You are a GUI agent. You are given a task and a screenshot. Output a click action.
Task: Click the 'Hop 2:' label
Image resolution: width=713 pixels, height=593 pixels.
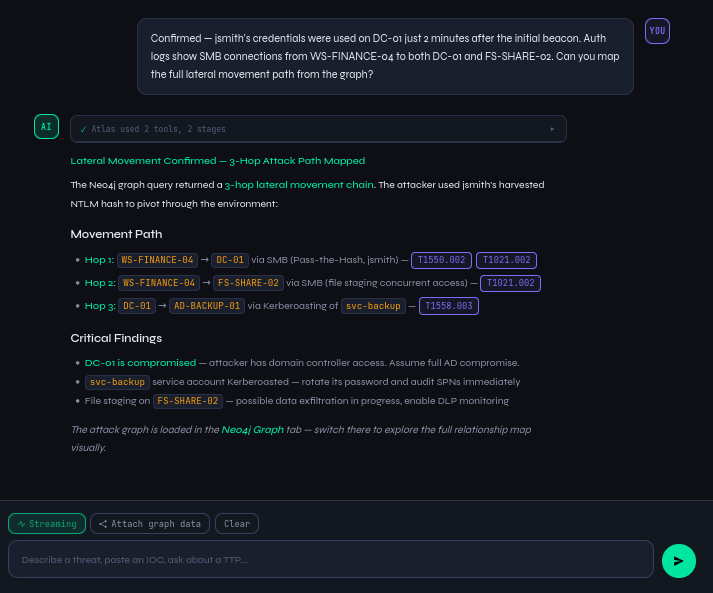click(x=100, y=283)
